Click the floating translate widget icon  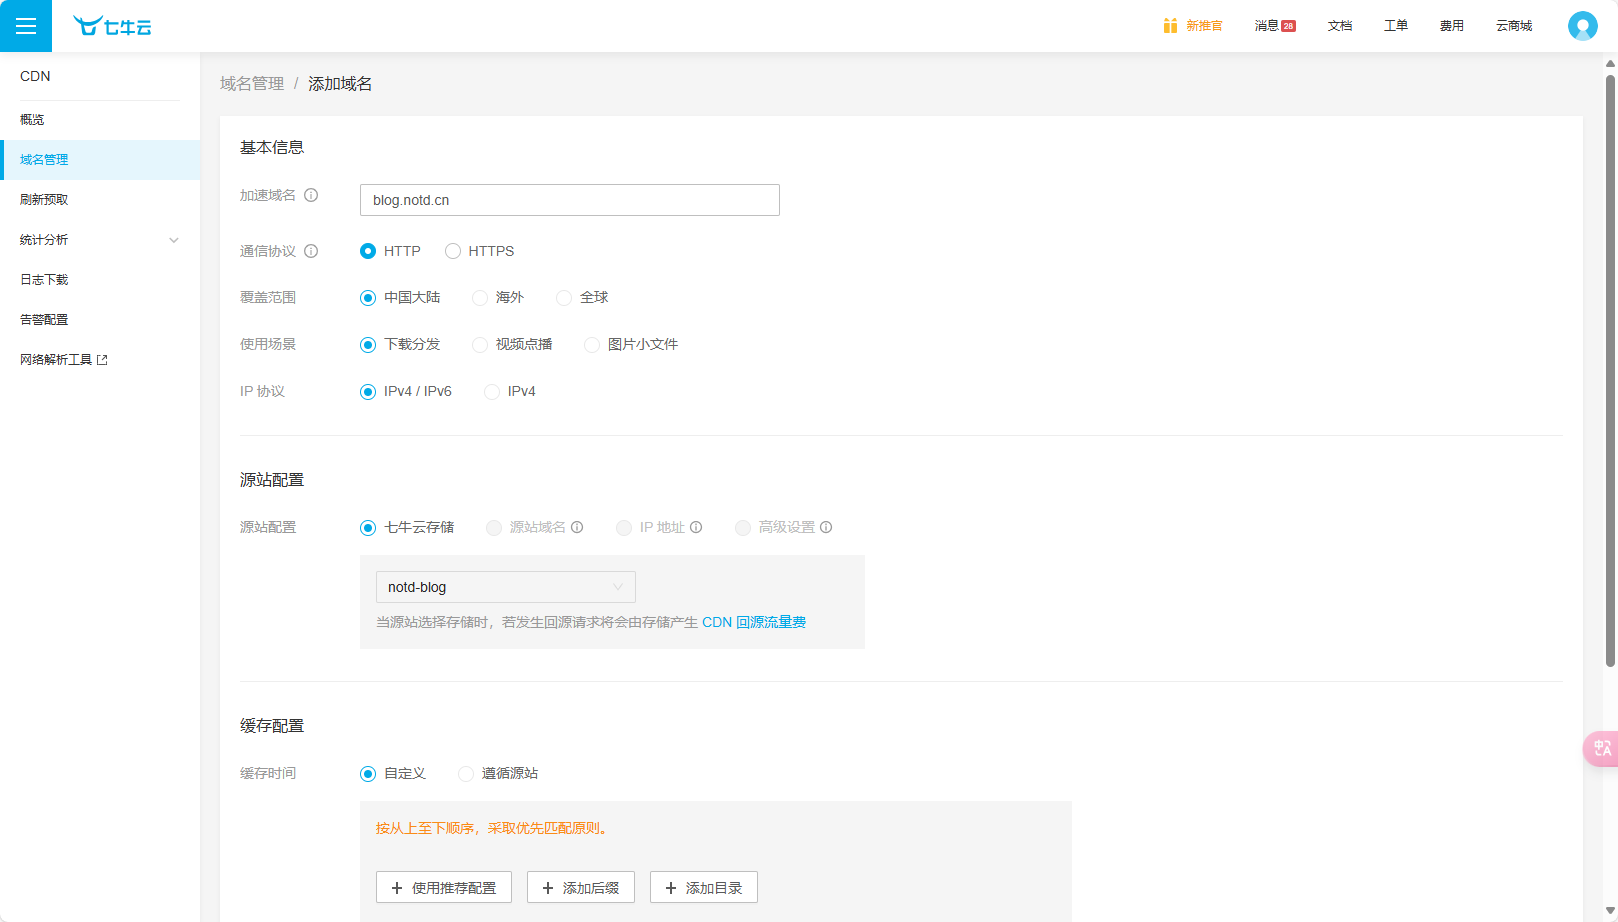pos(1601,748)
